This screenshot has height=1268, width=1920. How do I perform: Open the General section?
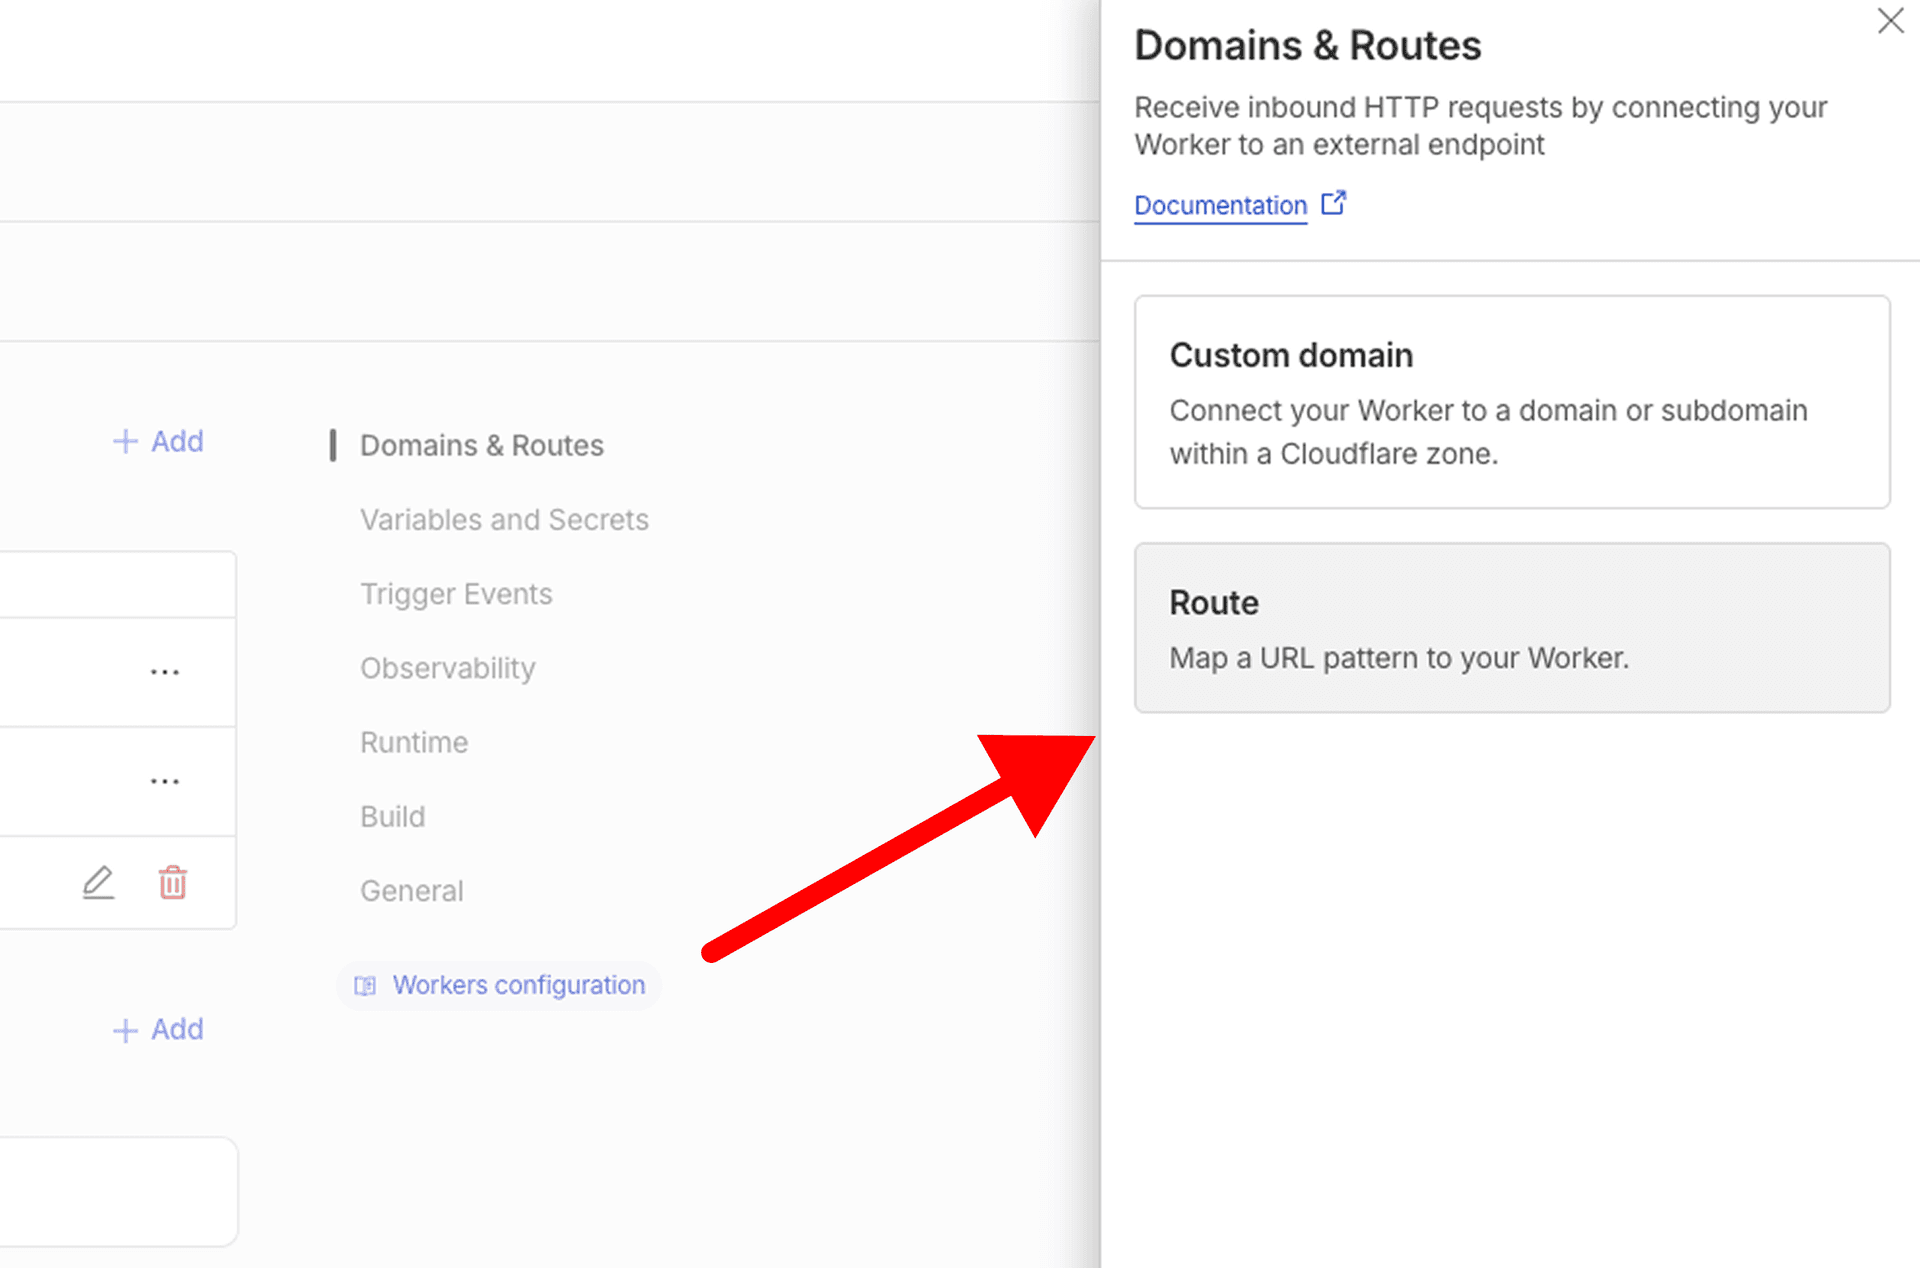pyautogui.click(x=411, y=890)
